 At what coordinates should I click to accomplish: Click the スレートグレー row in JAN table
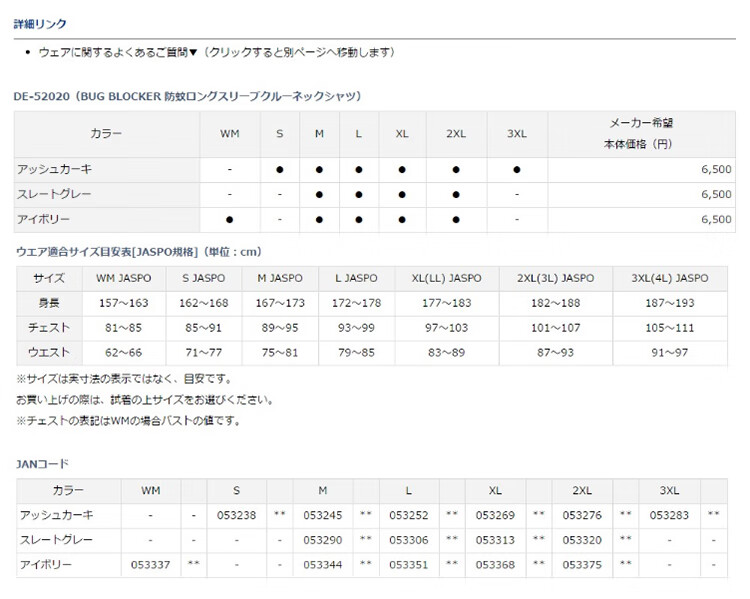point(372,540)
